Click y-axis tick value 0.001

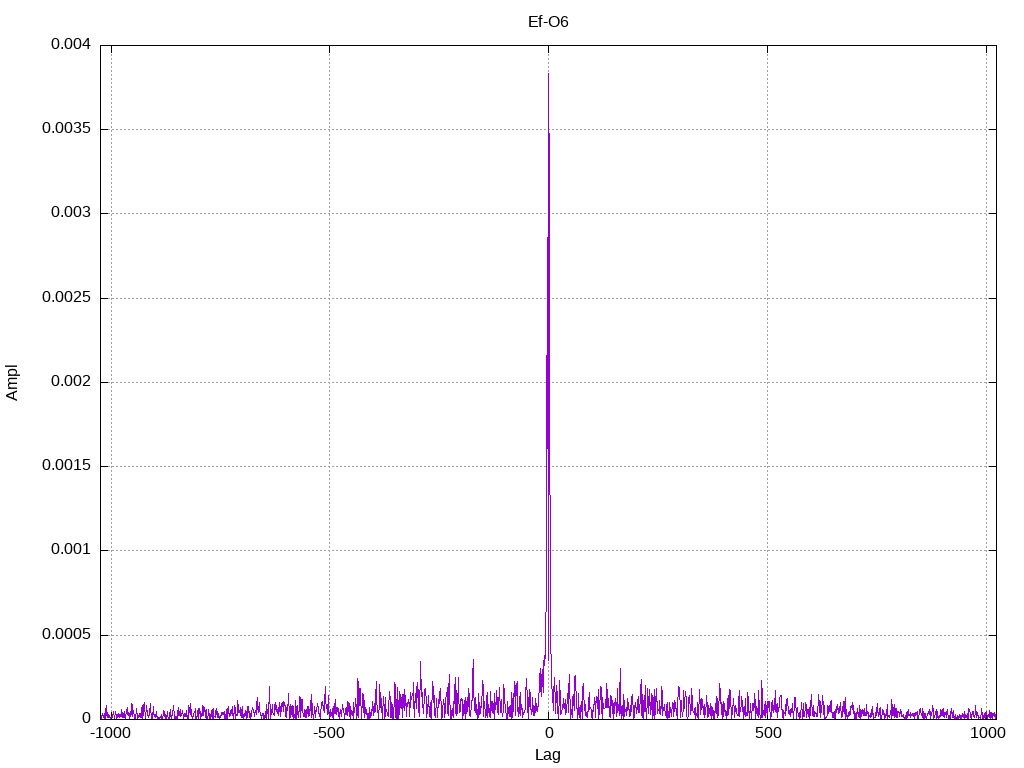click(x=71, y=550)
